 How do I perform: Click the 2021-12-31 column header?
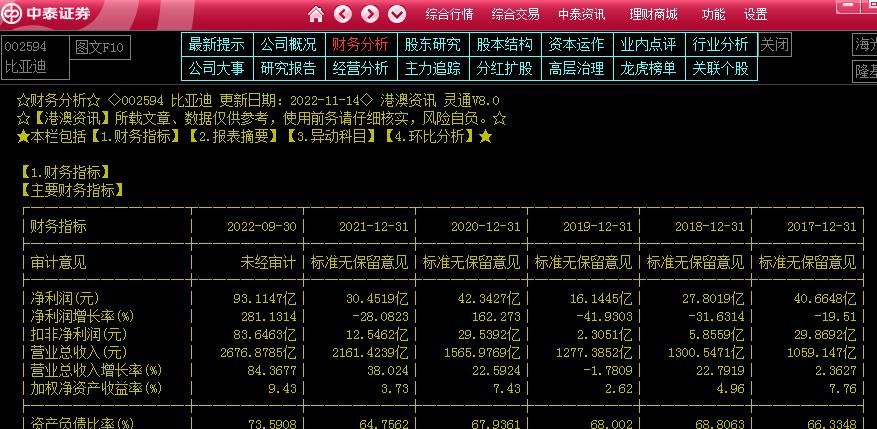click(374, 227)
